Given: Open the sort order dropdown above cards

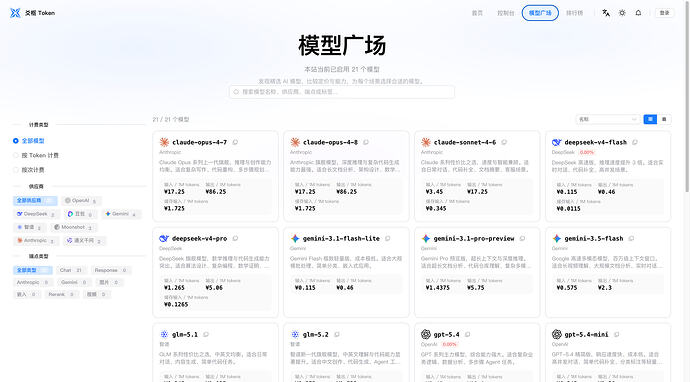Looking at the screenshot, I should [608, 119].
